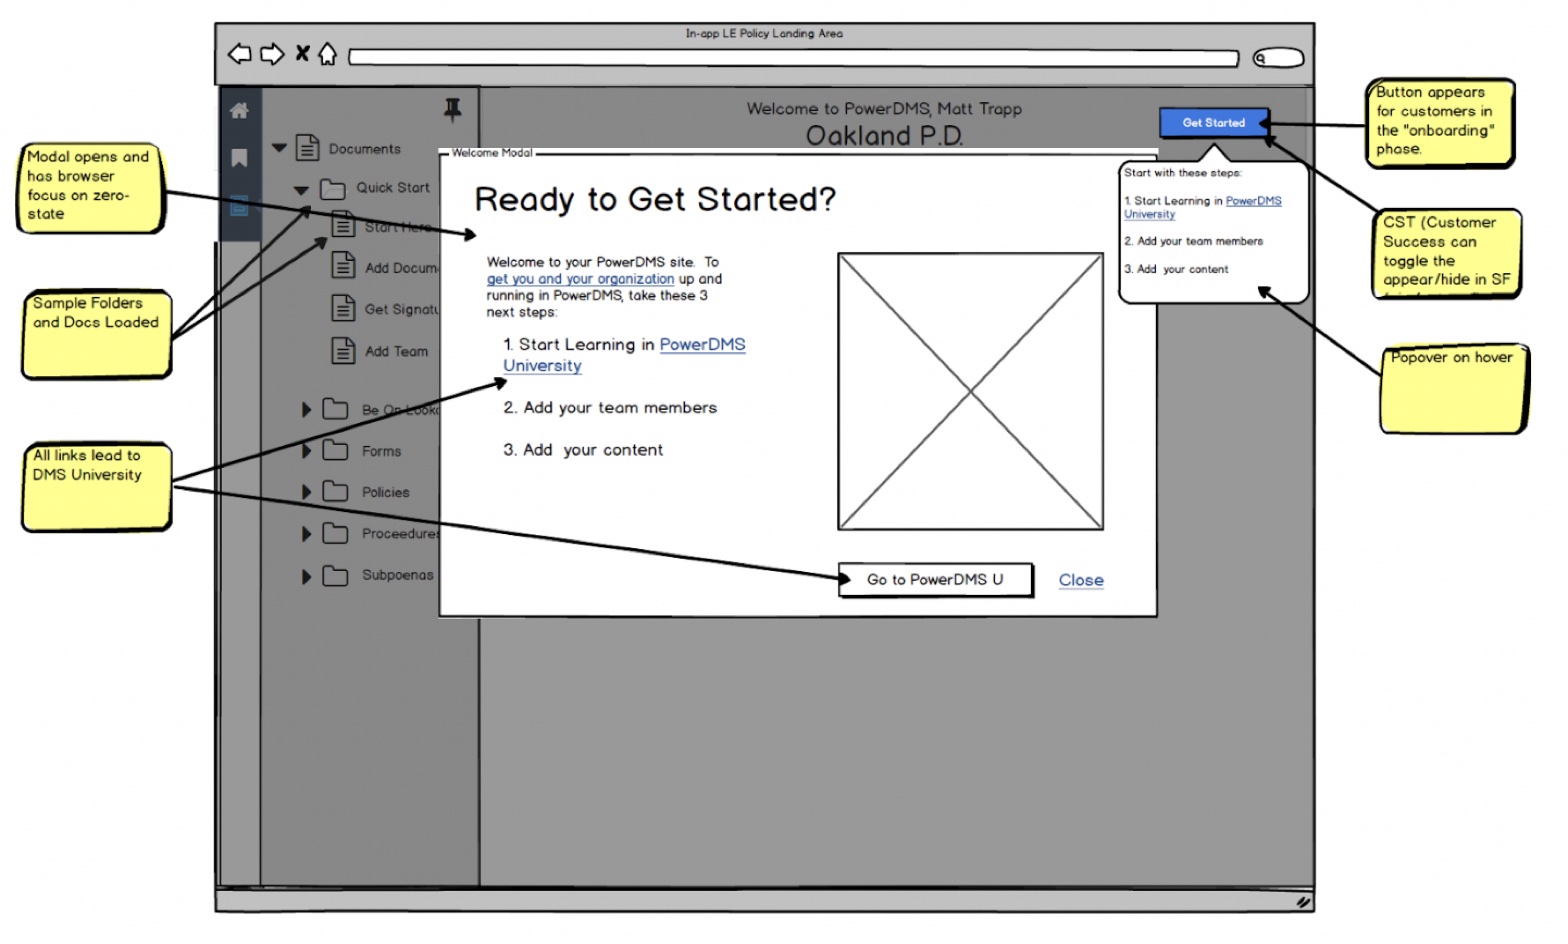Follow the get you and your organization link

coord(580,279)
